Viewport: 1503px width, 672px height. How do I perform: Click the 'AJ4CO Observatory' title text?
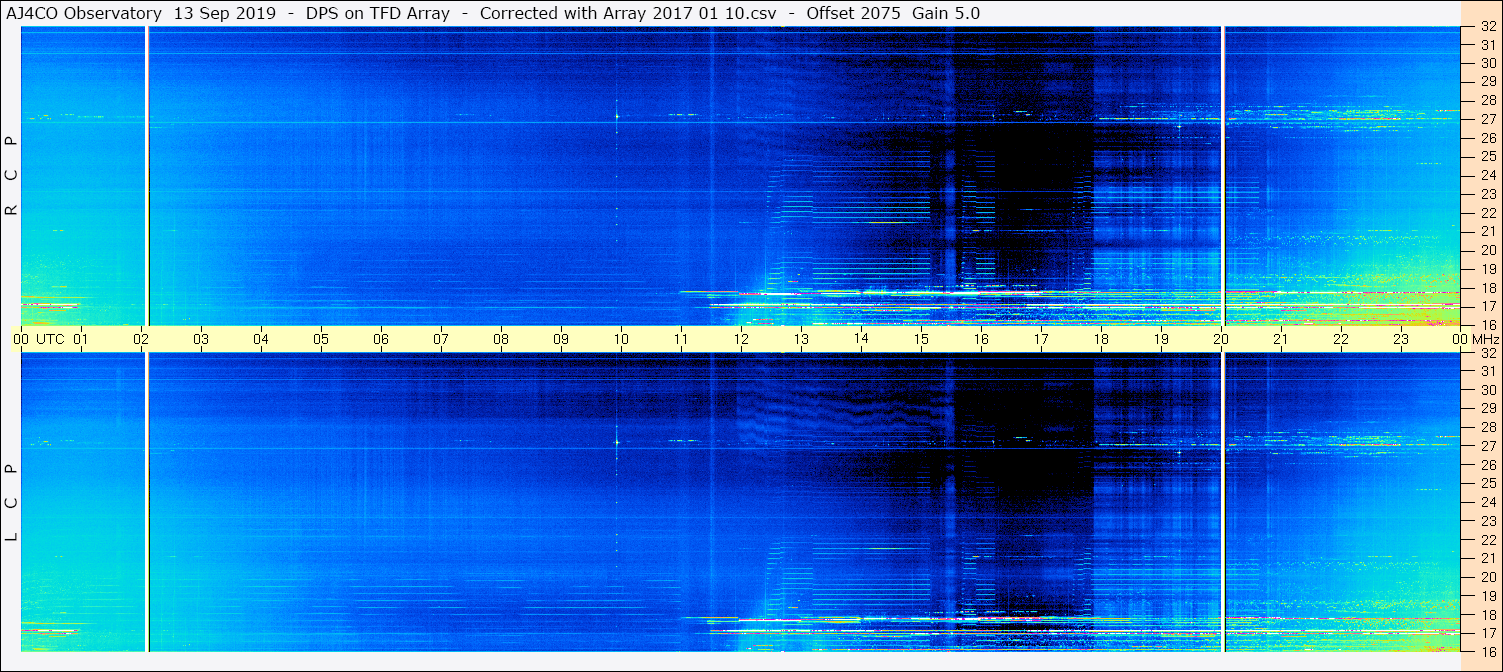[84, 13]
